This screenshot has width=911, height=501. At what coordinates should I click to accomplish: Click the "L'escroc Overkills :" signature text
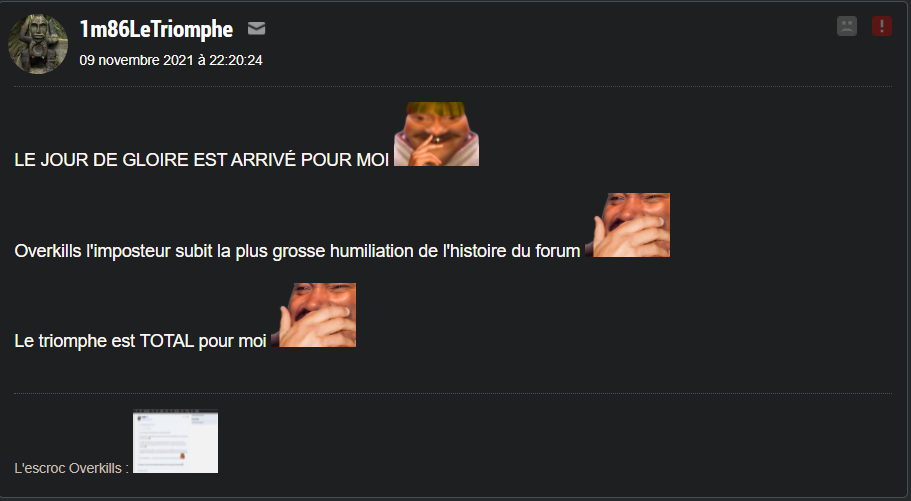[71, 468]
